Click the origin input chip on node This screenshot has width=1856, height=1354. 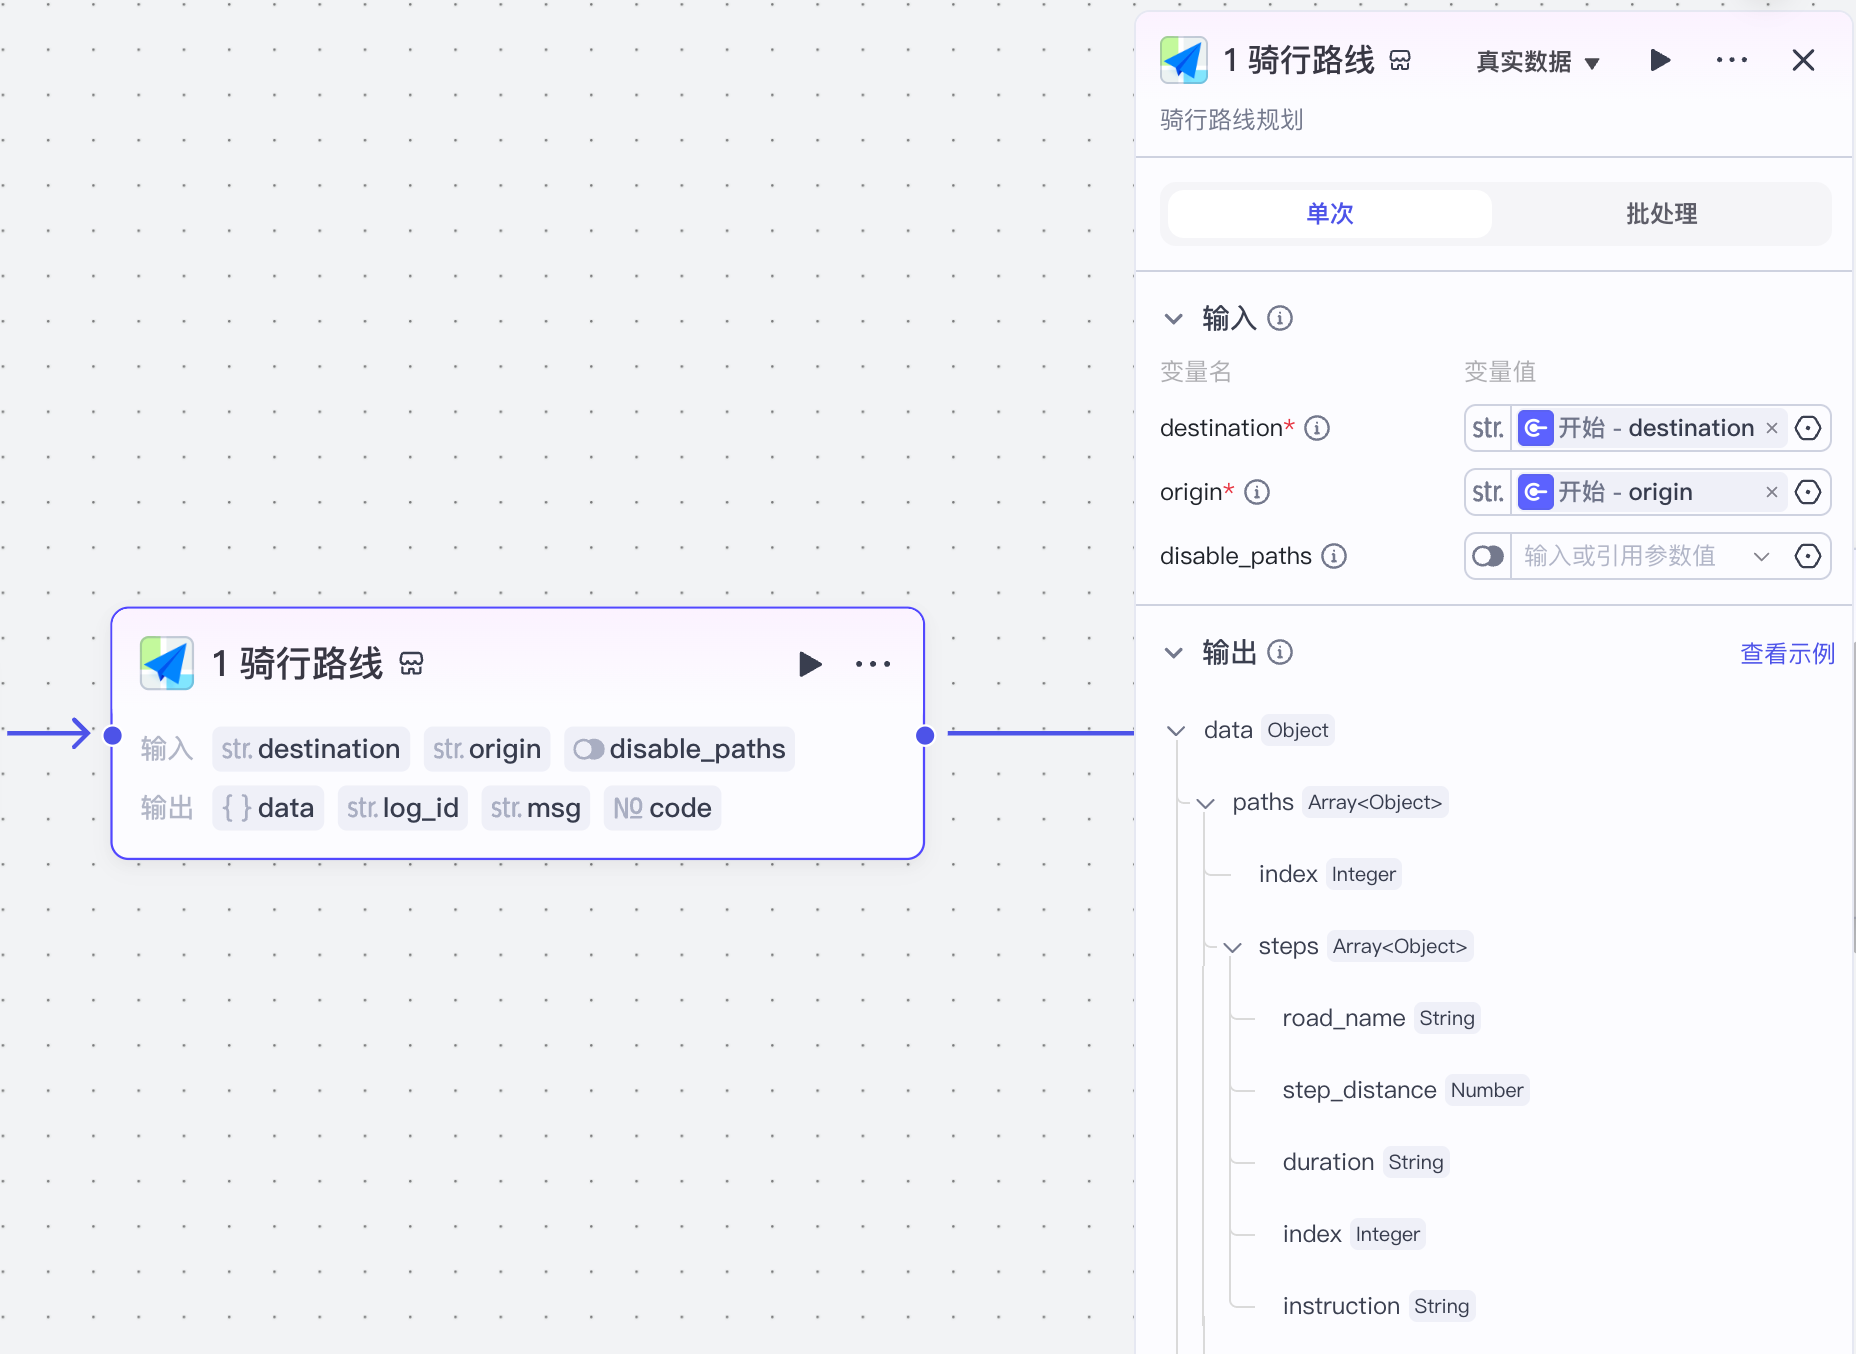(487, 749)
